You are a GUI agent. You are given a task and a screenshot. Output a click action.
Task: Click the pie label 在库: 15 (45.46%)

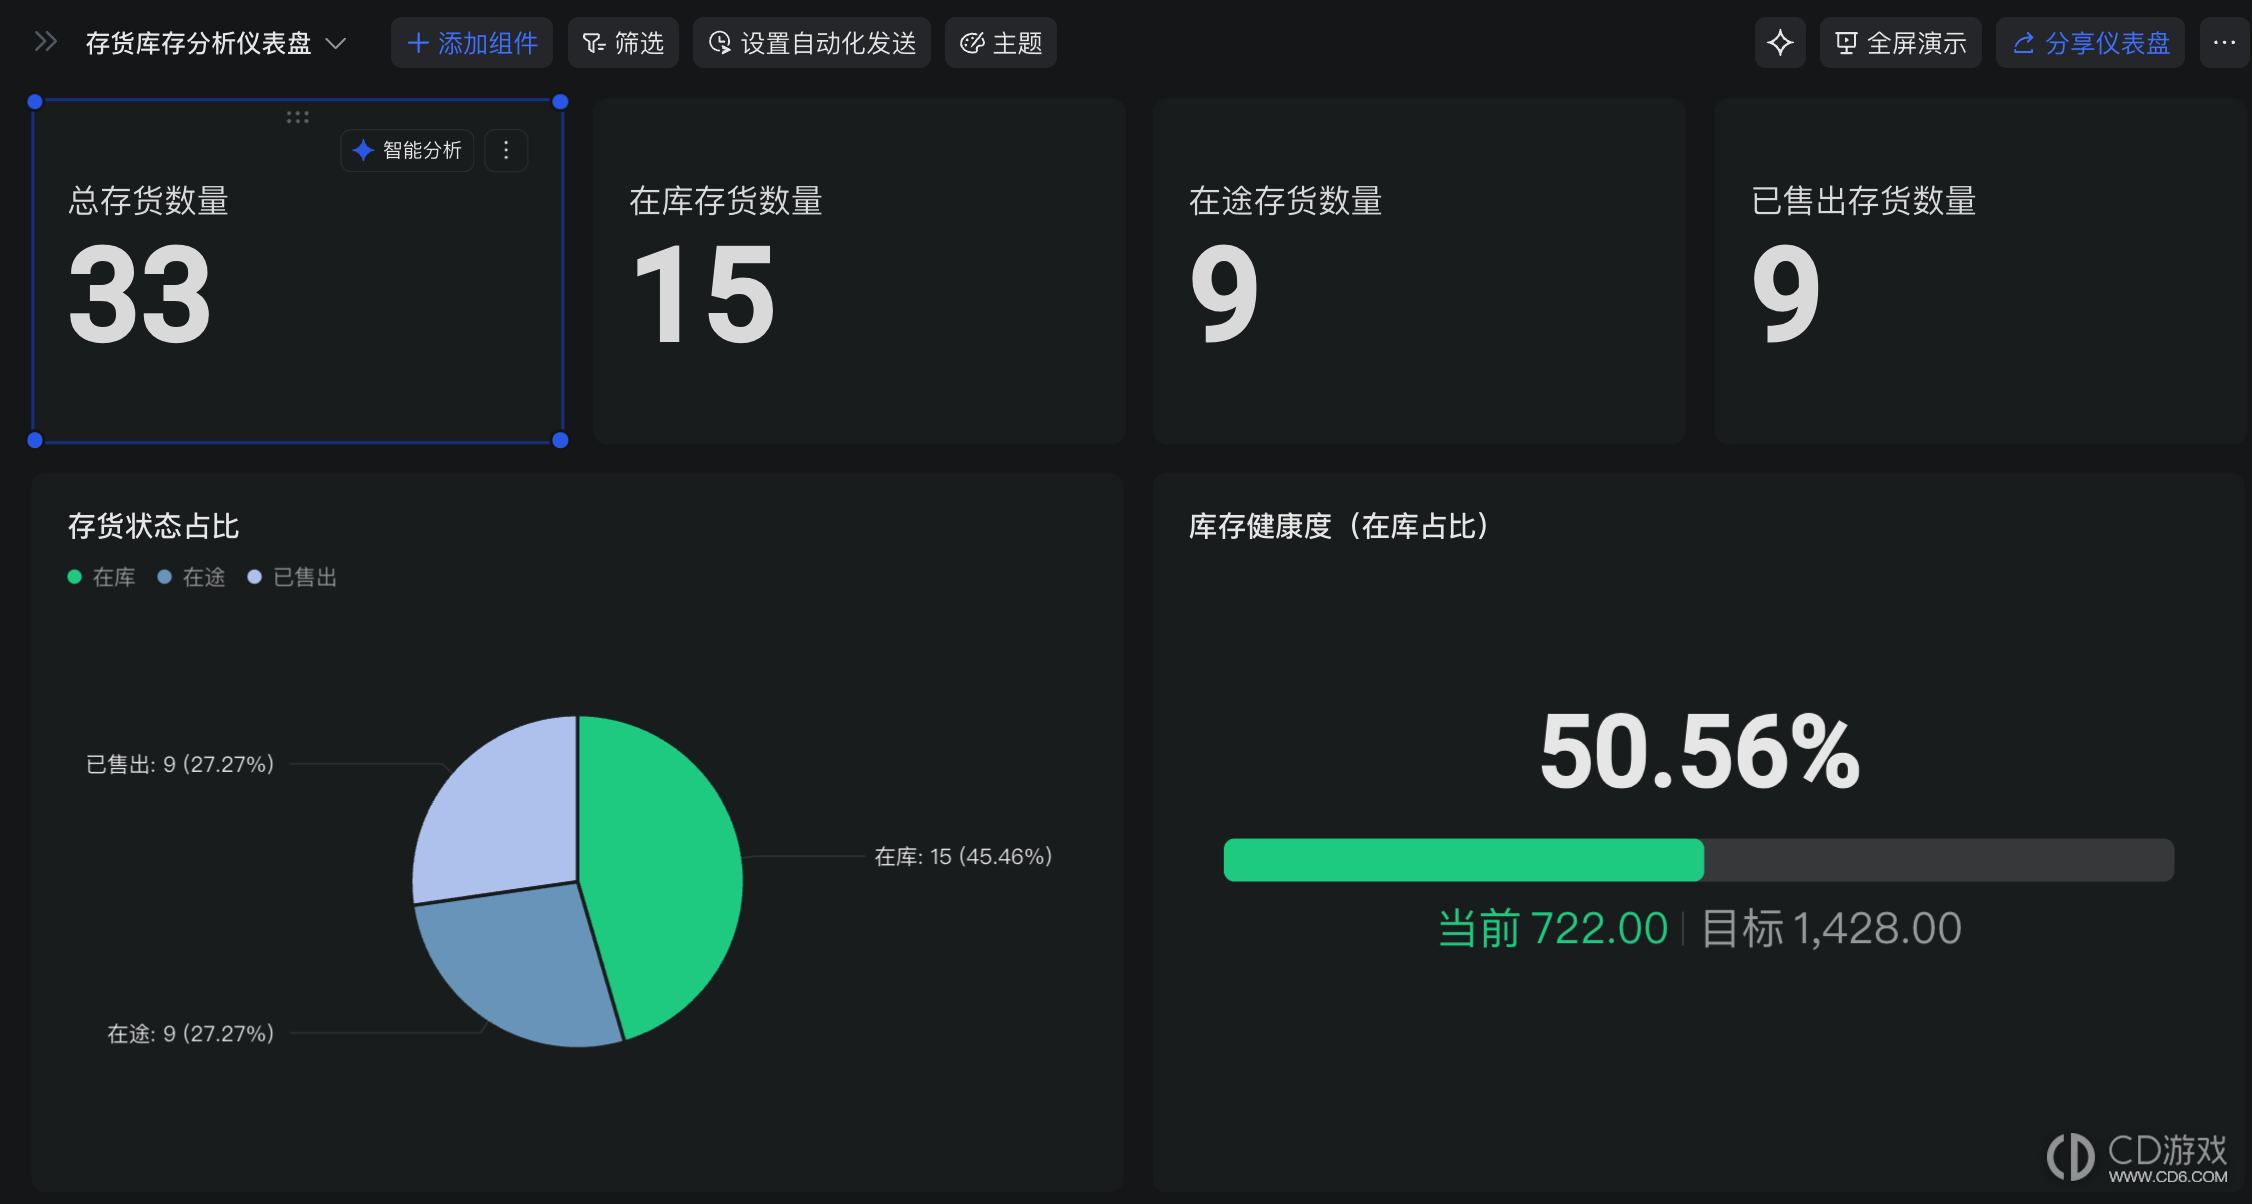pyautogui.click(x=963, y=856)
